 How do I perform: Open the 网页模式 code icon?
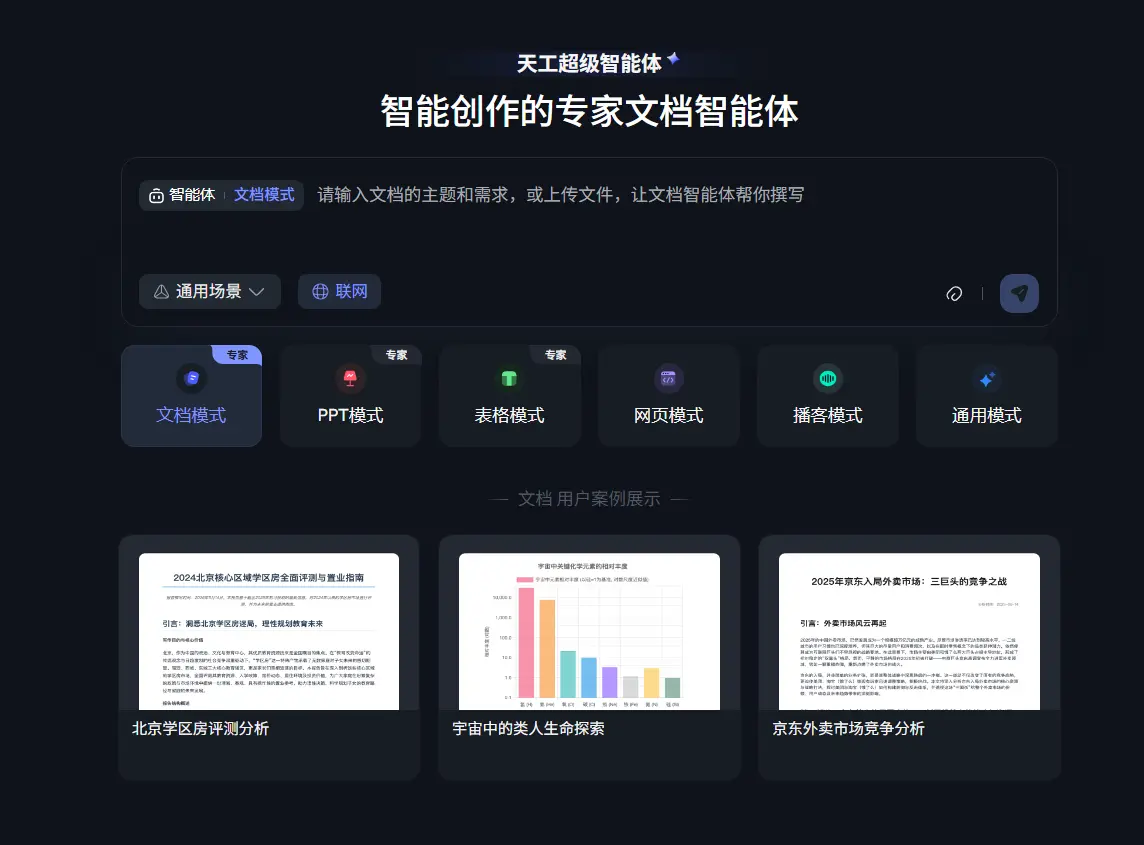coord(669,378)
